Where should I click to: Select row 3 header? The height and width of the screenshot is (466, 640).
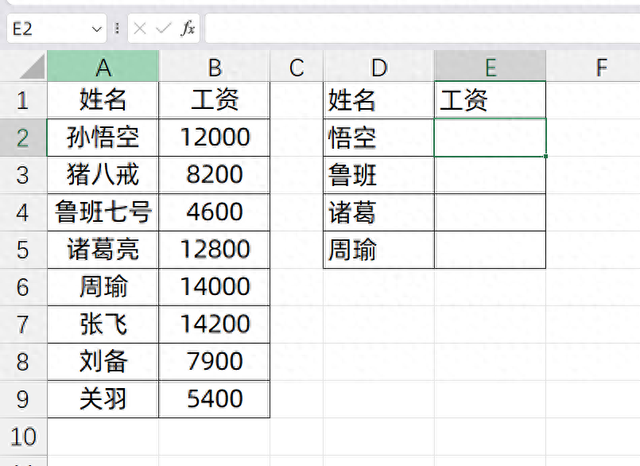[23, 175]
